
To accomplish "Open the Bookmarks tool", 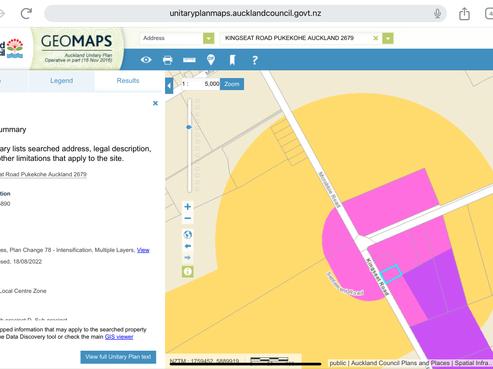I will coord(232,60).
